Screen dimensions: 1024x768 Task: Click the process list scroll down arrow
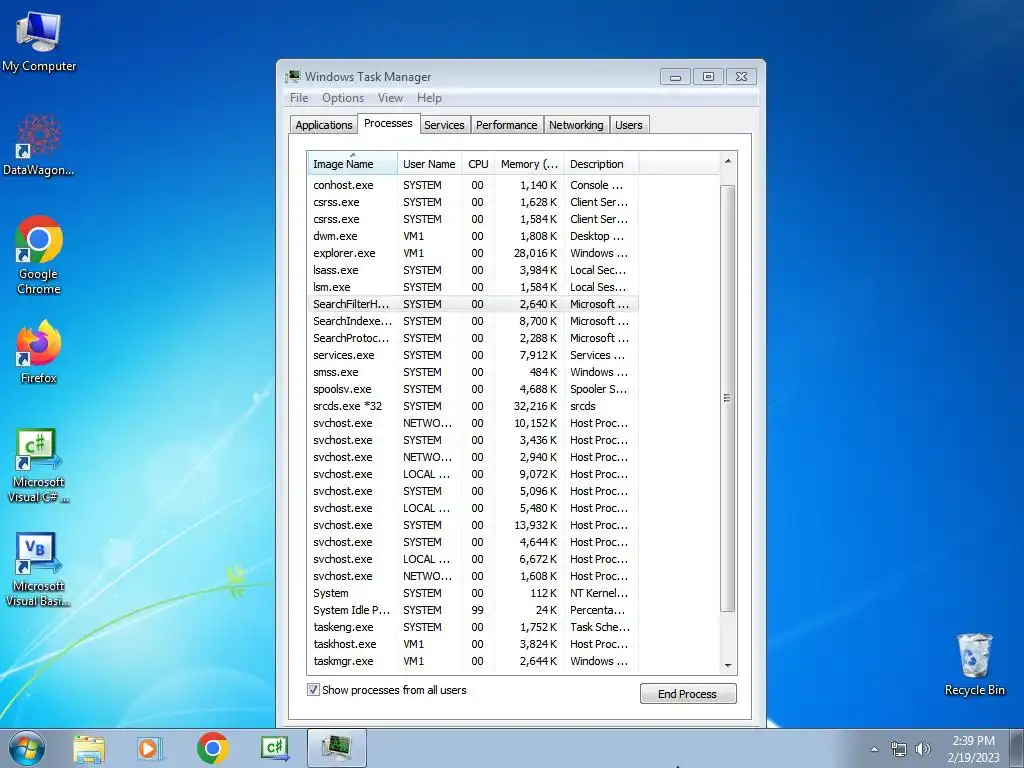728,665
